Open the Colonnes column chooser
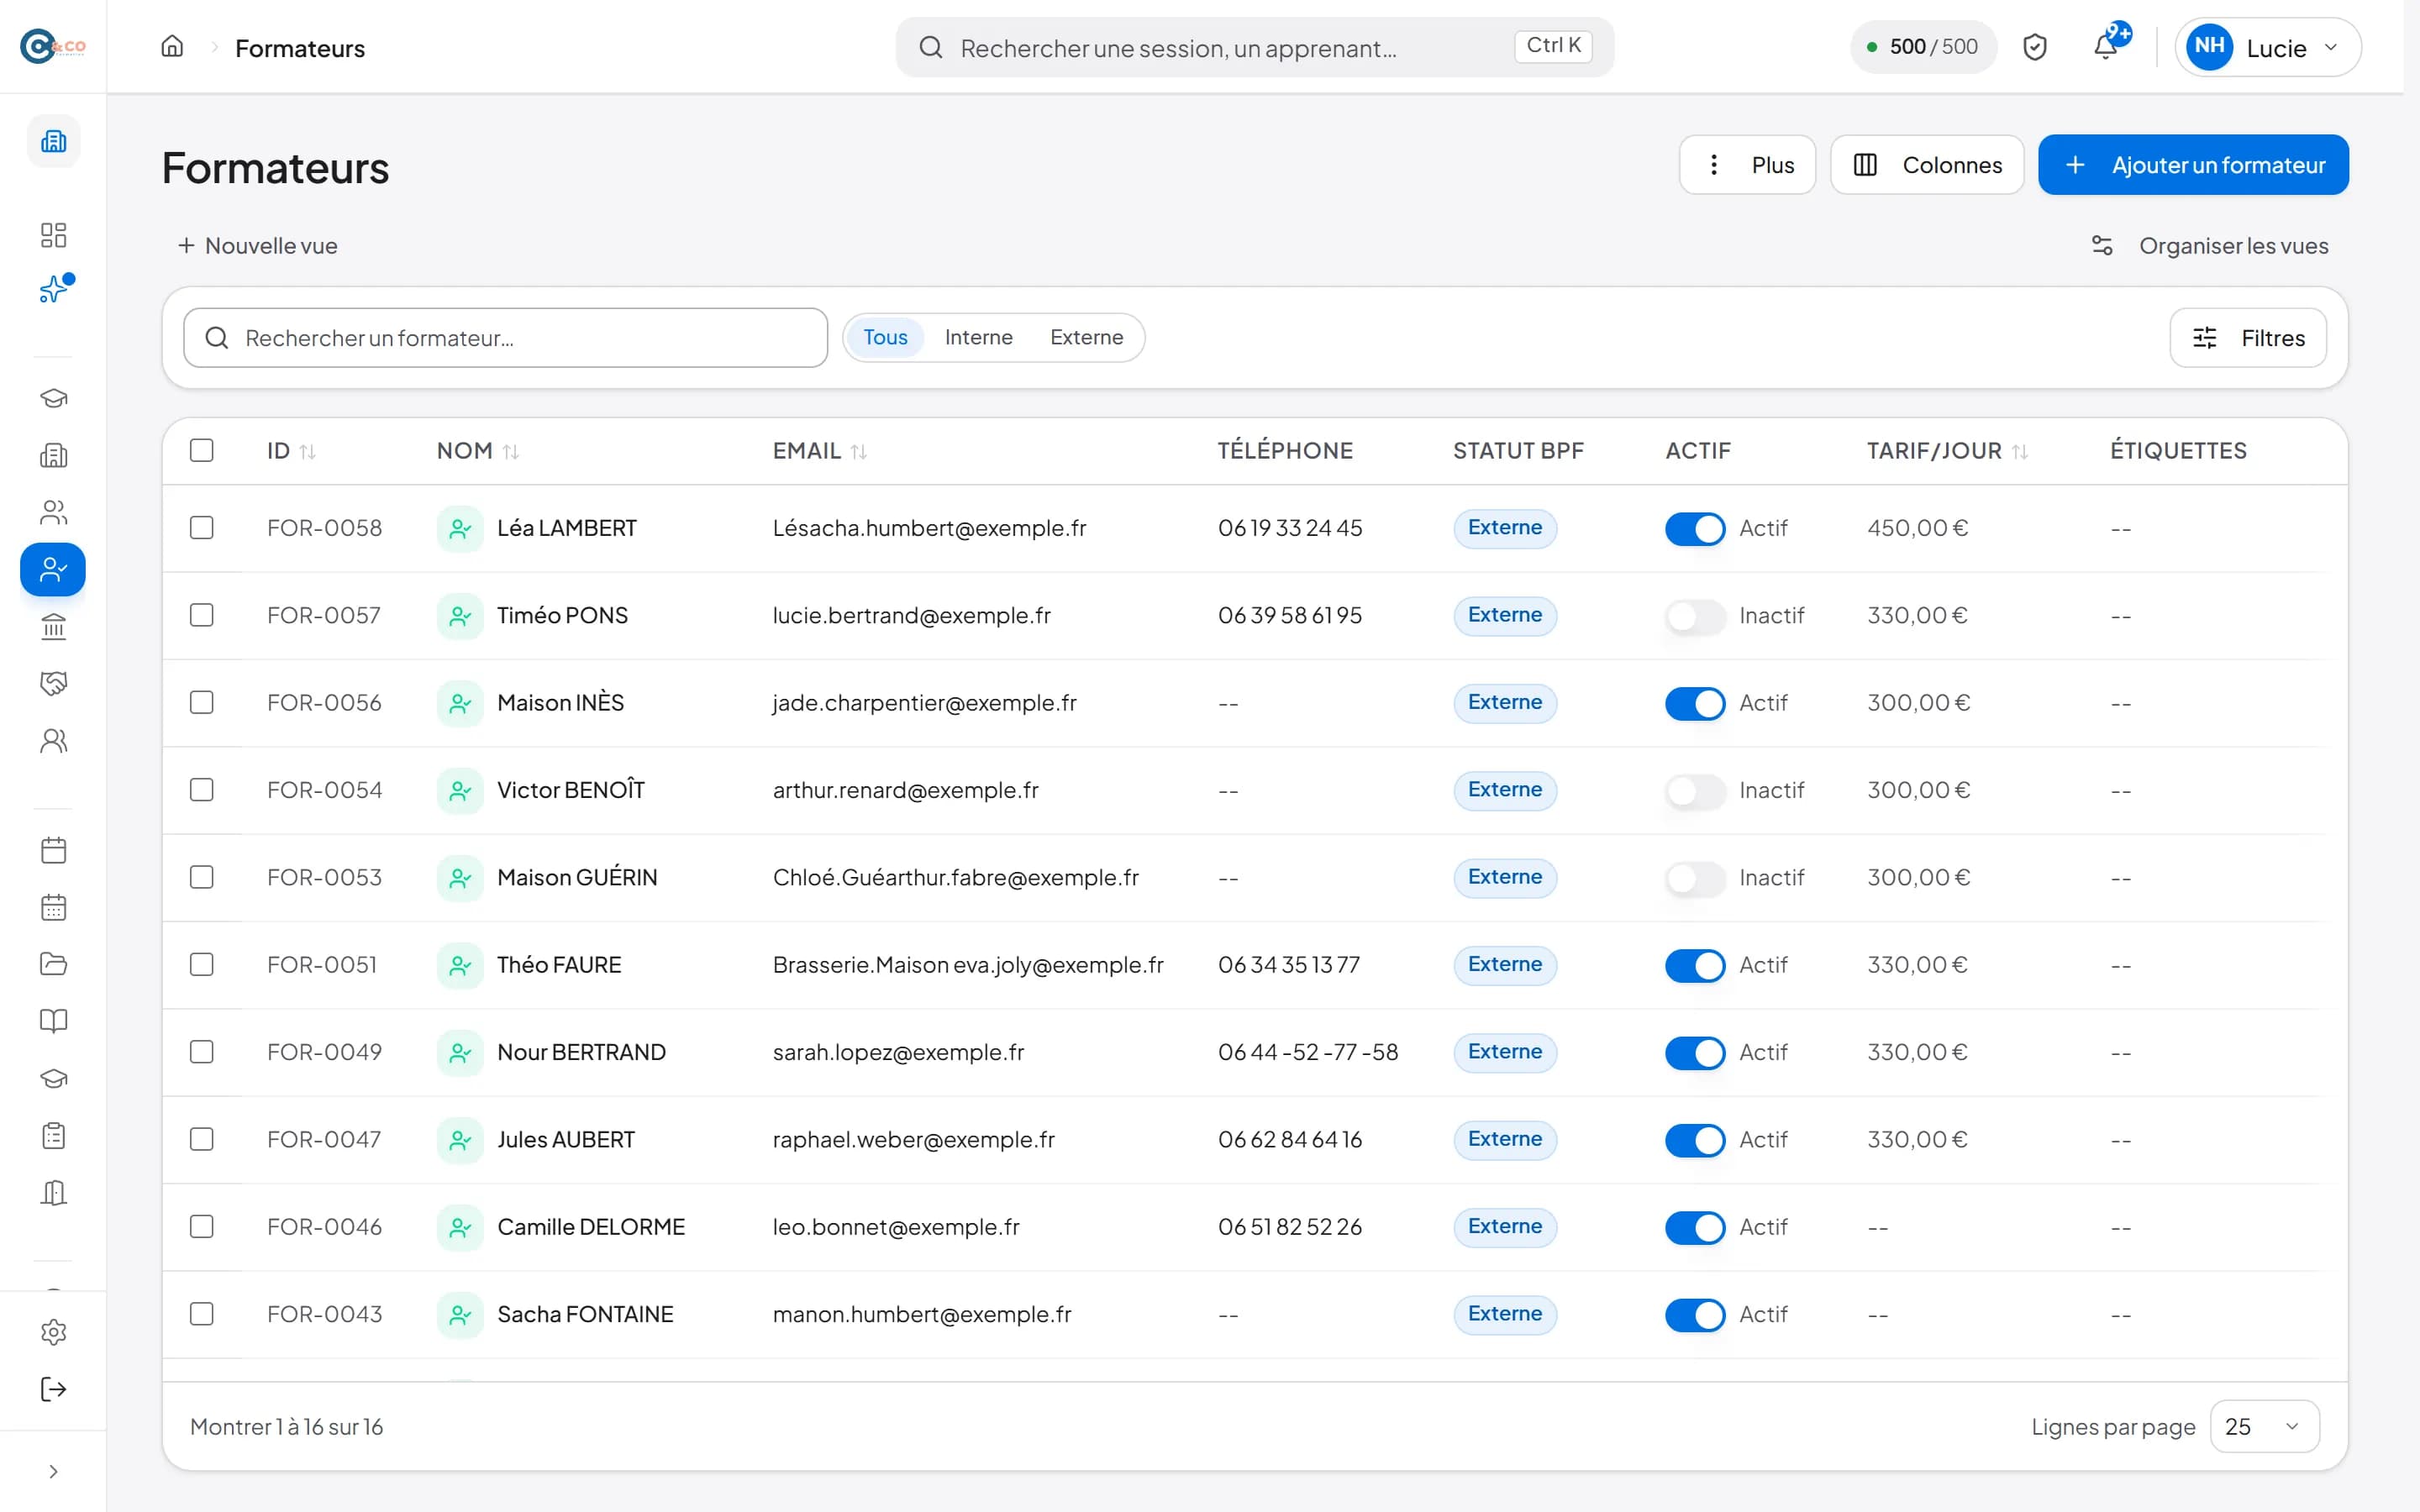 pos(1927,165)
